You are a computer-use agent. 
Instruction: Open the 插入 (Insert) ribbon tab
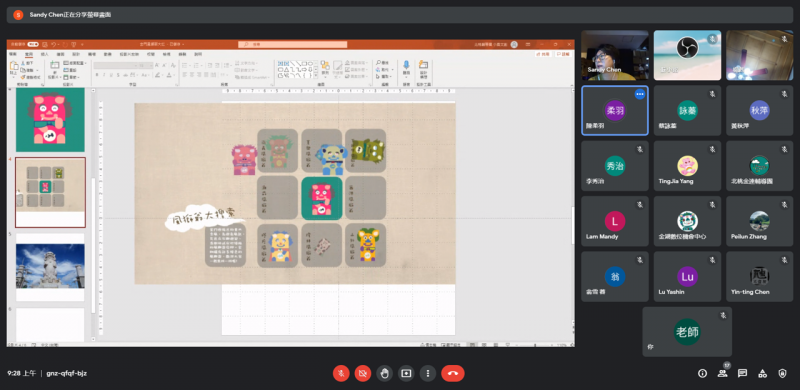click(x=44, y=54)
